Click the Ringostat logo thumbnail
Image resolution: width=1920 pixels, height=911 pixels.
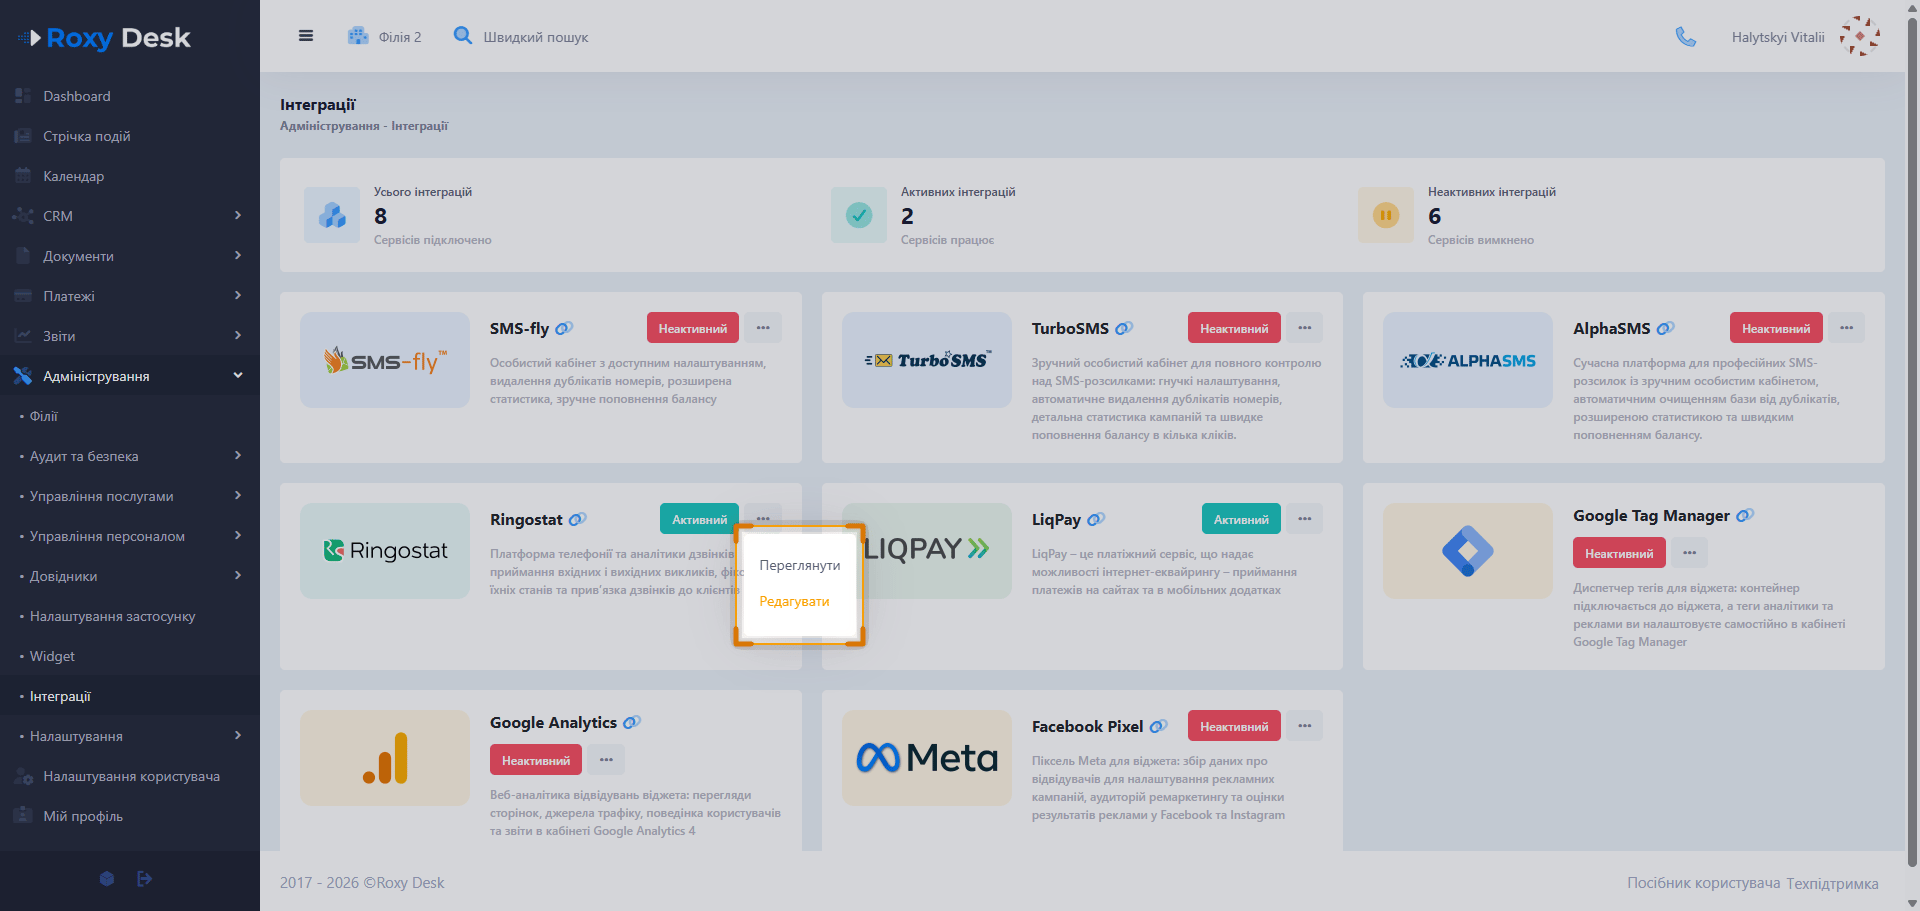[385, 551]
